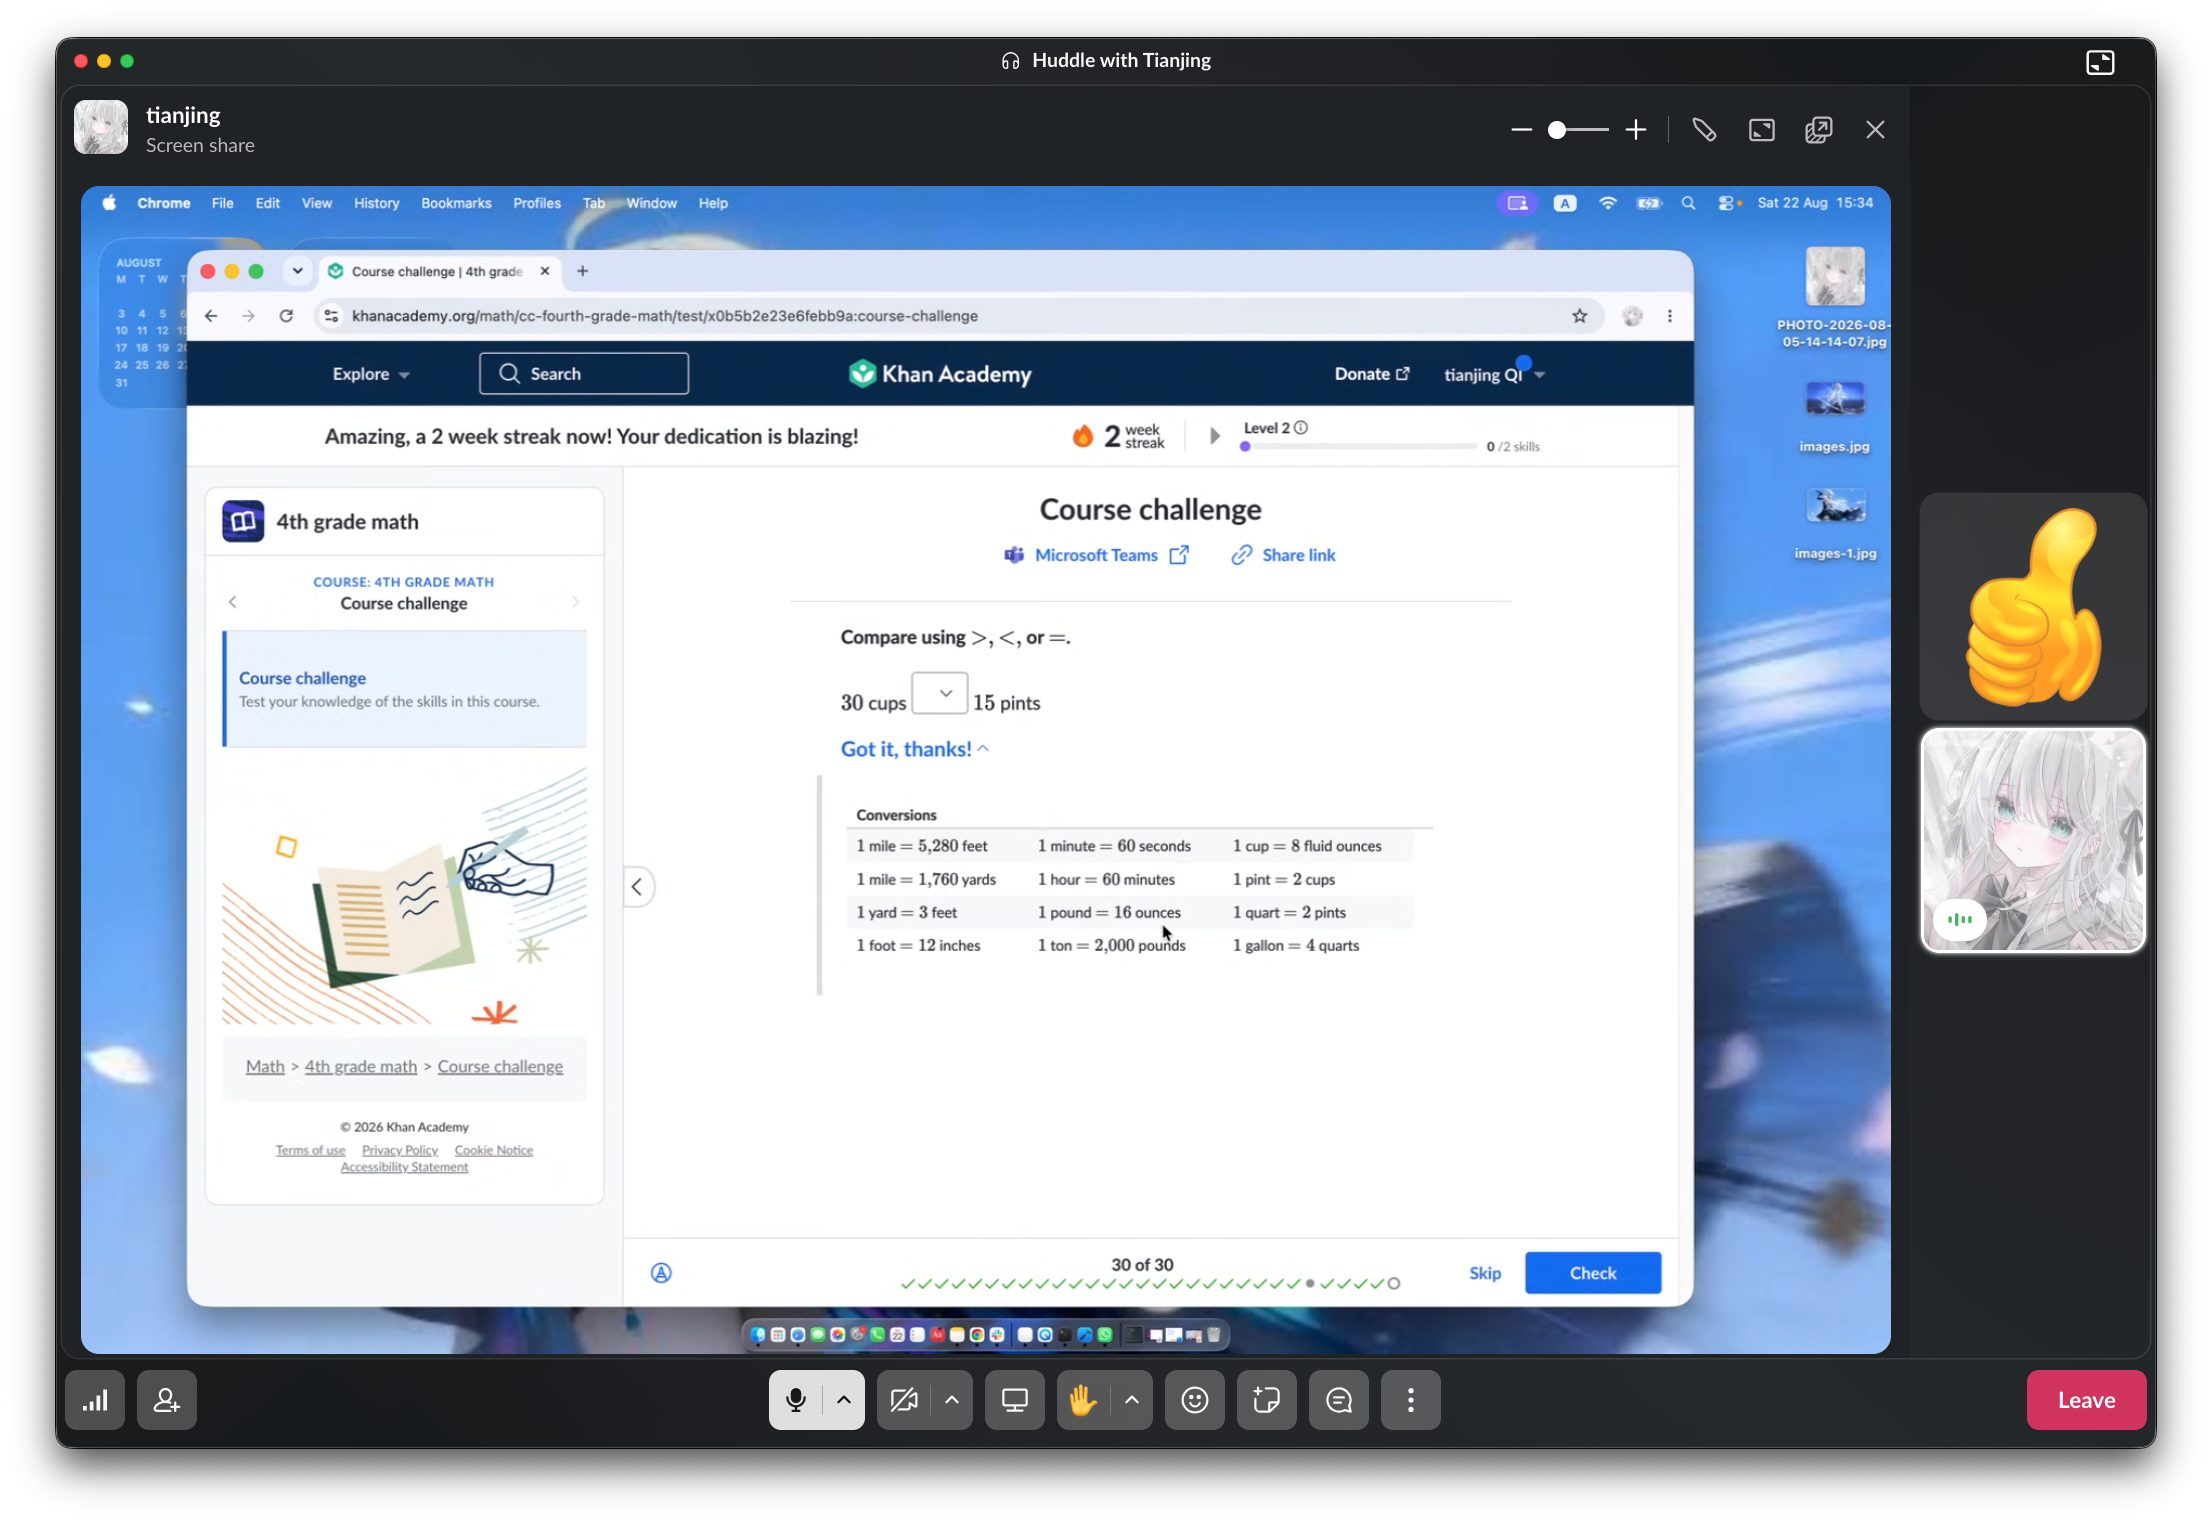Image resolution: width=2212 pixels, height=1522 pixels.
Task: Click the expand screen share view icon
Action: pyautogui.click(x=1761, y=130)
